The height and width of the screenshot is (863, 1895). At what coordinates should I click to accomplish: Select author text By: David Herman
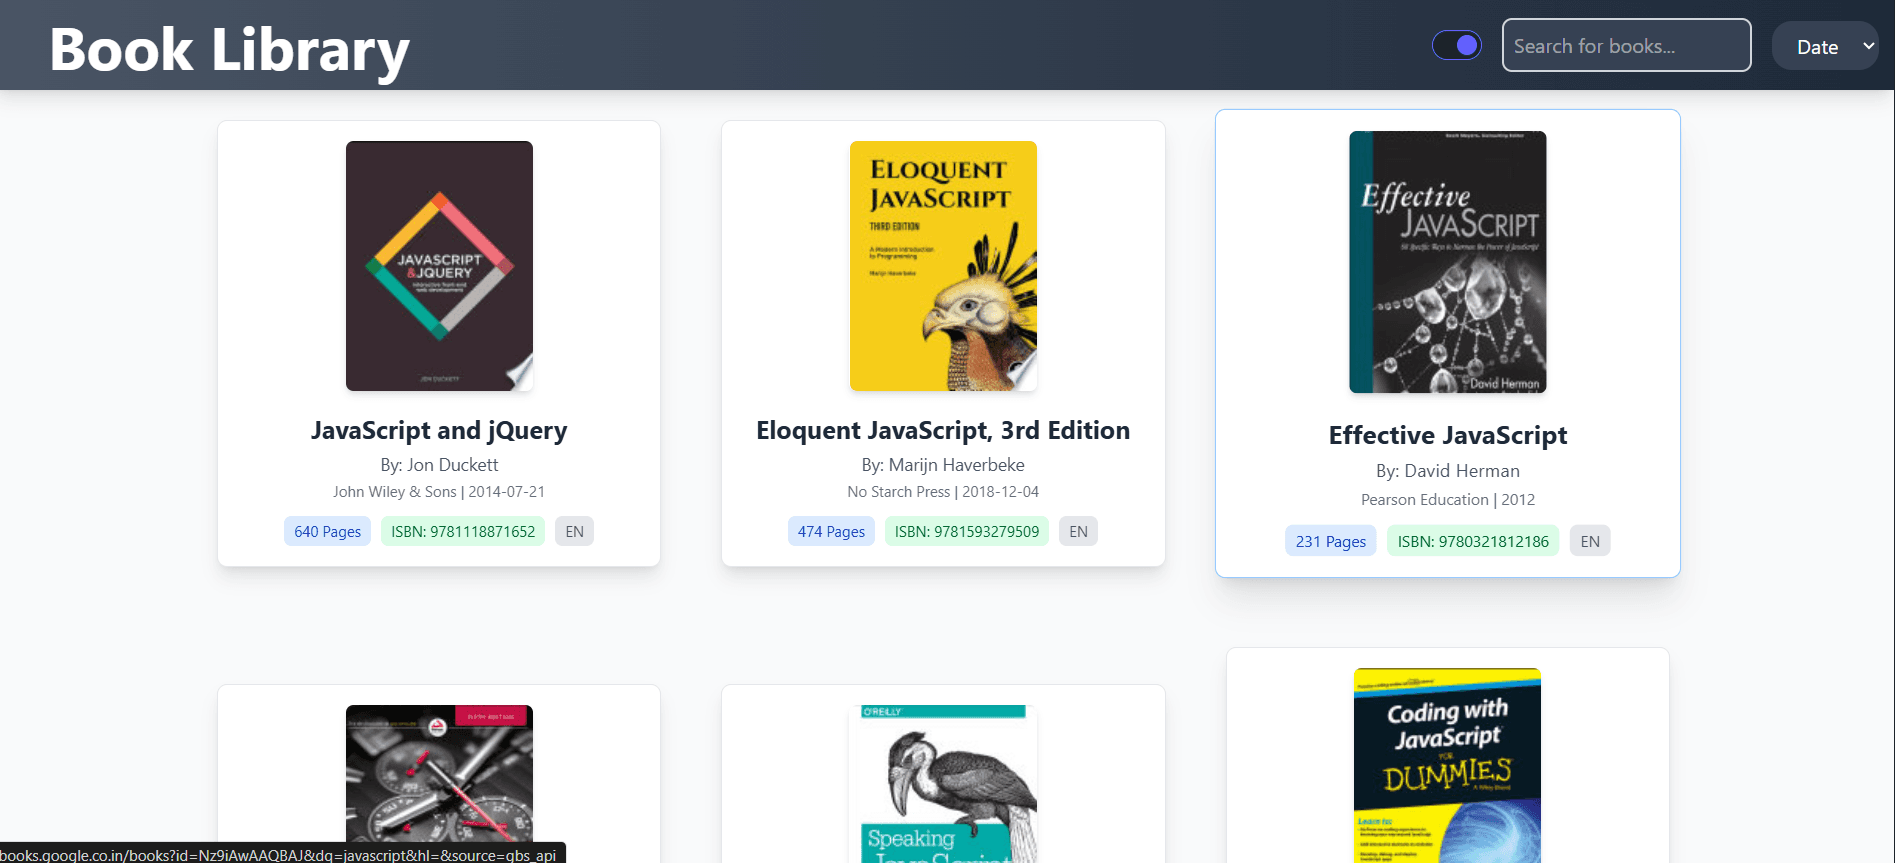click(x=1447, y=471)
